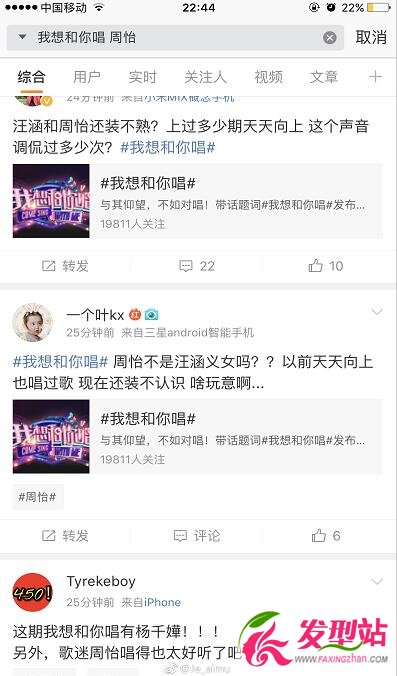
Task: Open the search type dropdown arrow
Action: [22, 38]
